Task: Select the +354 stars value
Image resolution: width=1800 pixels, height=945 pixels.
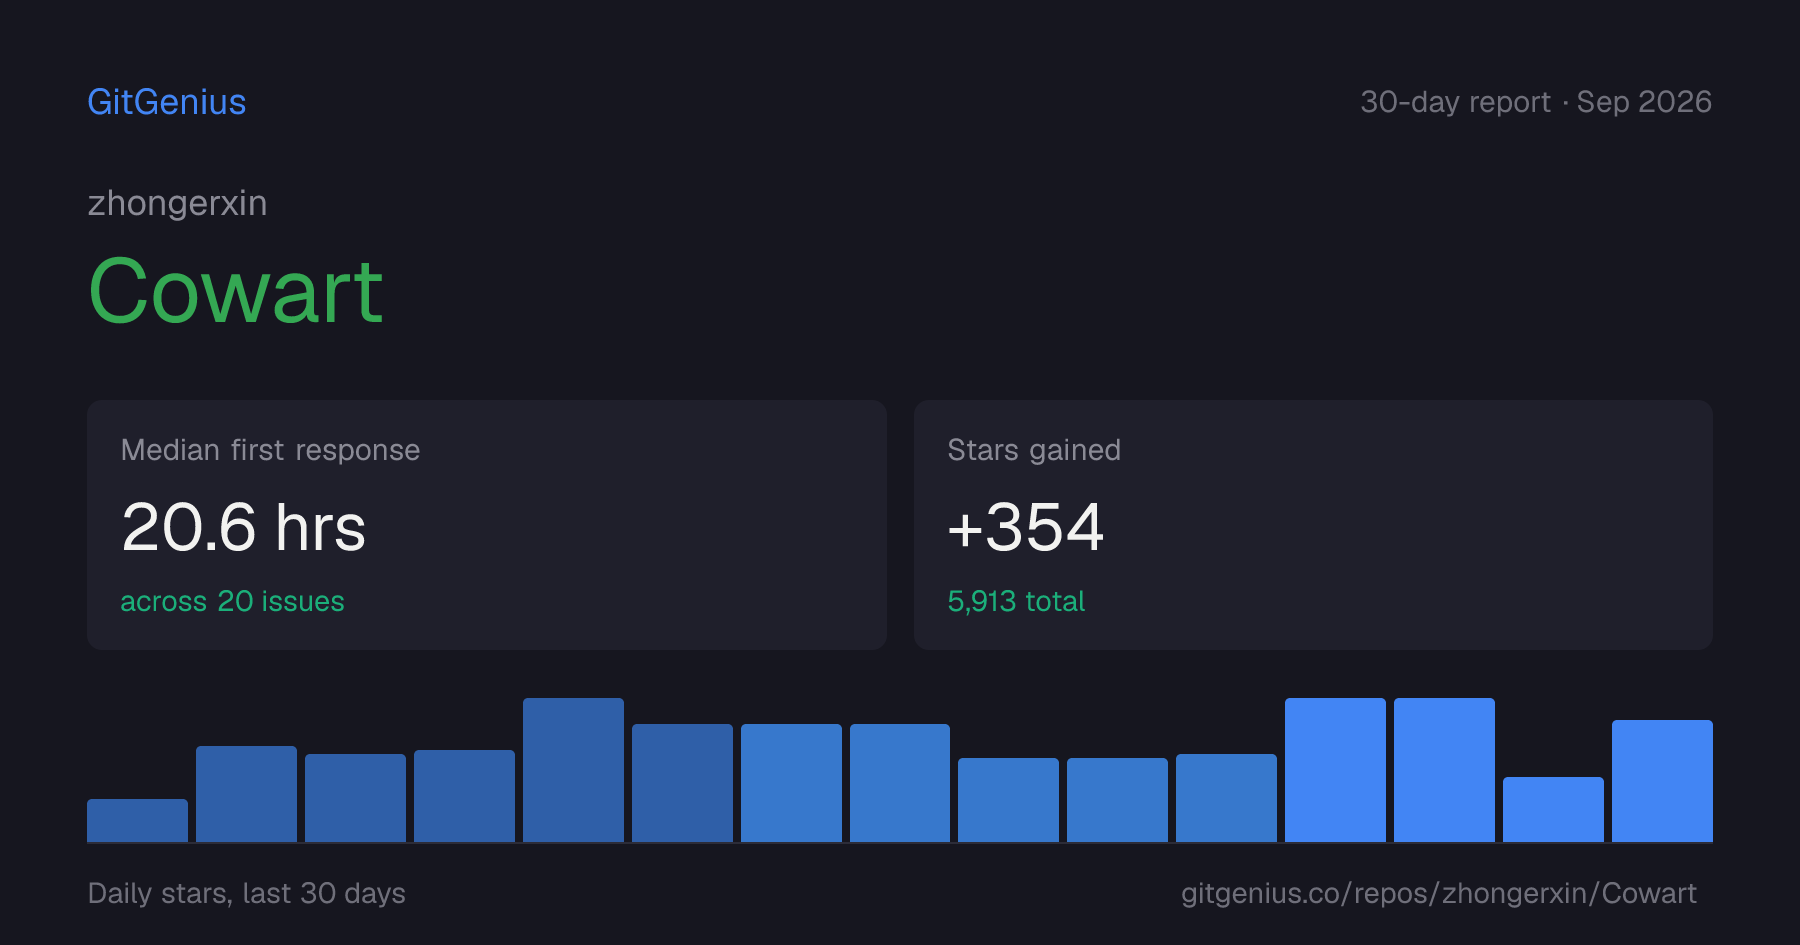Action: (1025, 527)
